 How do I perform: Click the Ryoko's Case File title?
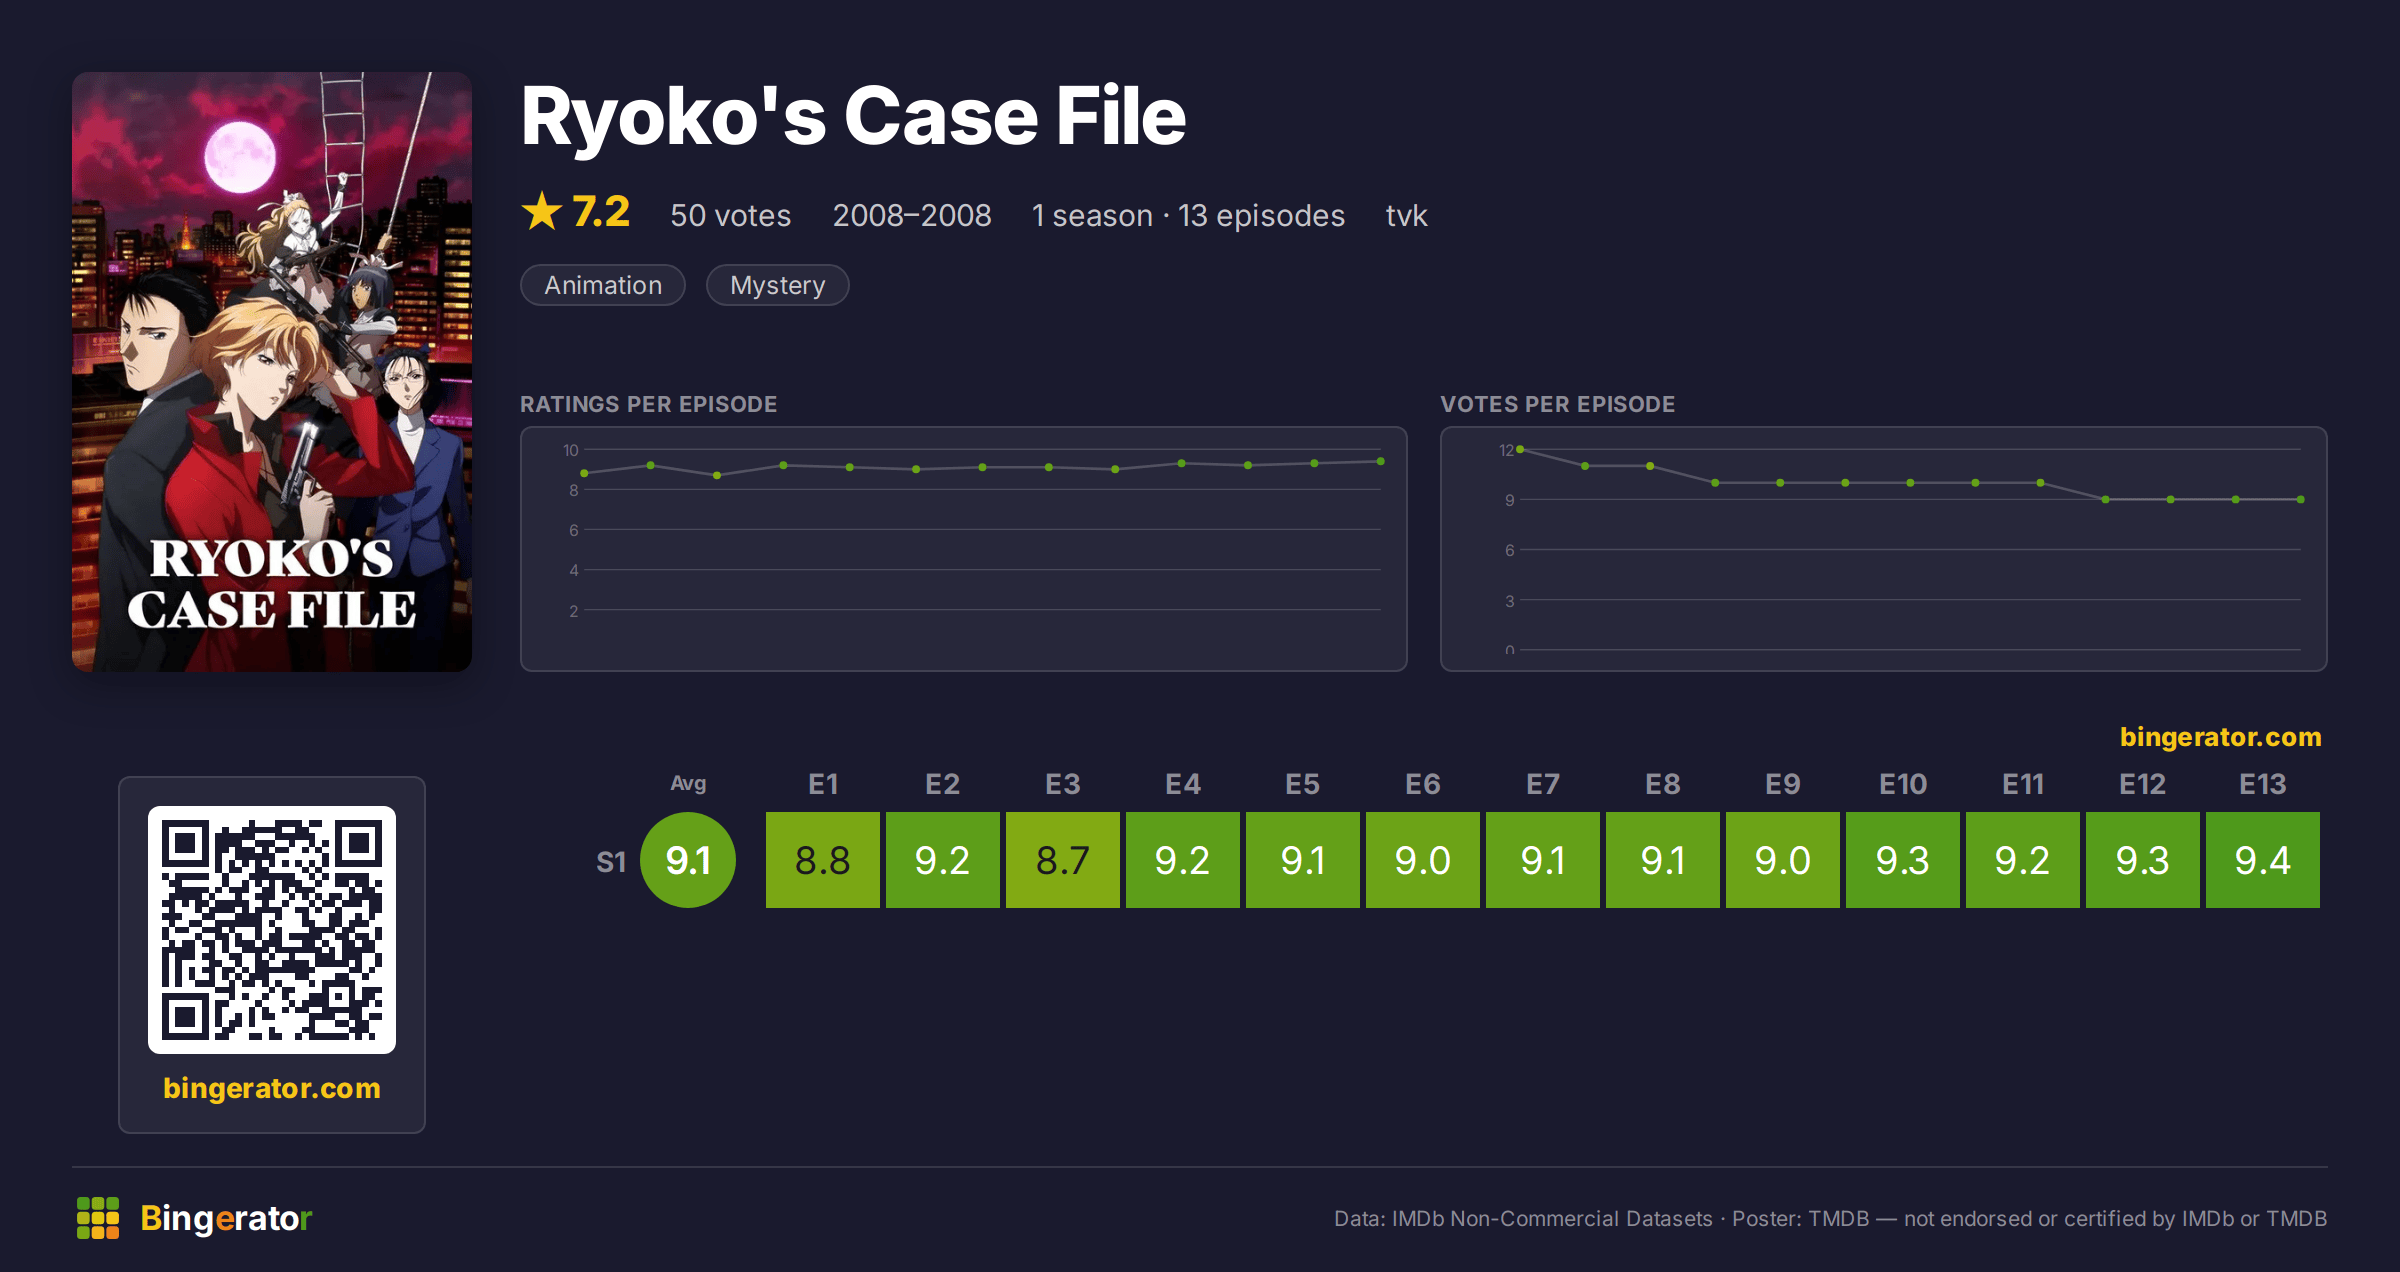(x=853, y=116)
